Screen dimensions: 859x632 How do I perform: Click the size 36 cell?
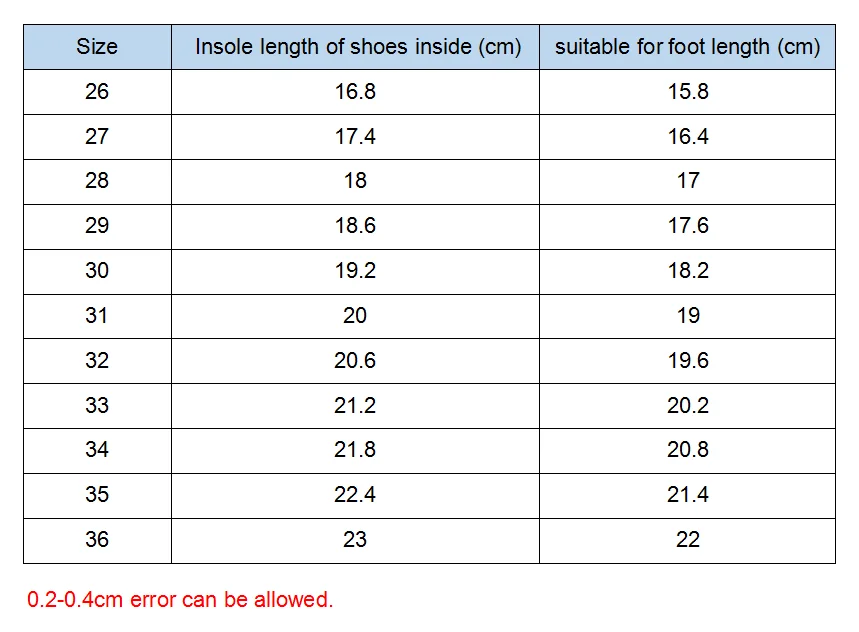click(x=97, y=539)
